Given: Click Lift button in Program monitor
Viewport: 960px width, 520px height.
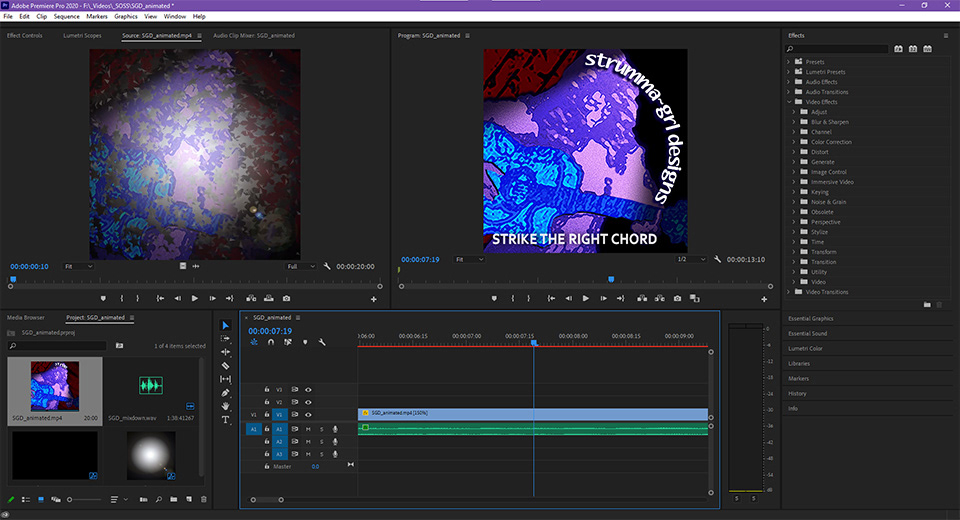Looking at the screenshot, I should pyautogui.click(x=642, y=298).
